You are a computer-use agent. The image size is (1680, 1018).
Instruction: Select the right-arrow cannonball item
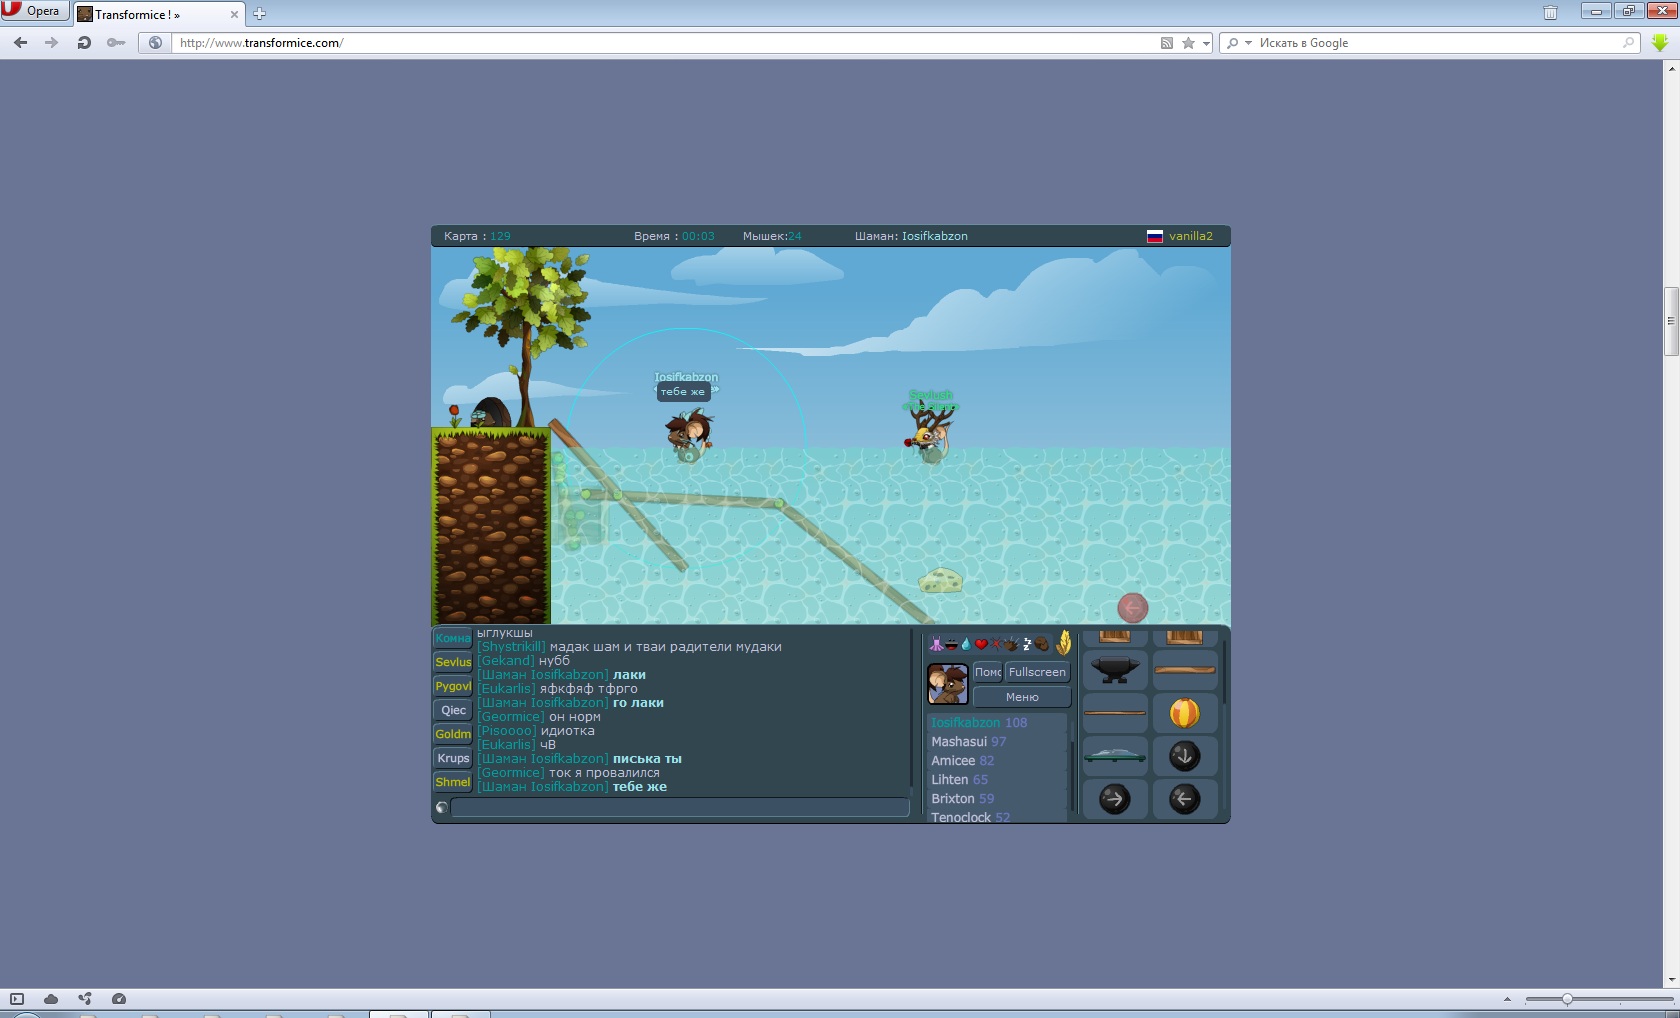pyautogui.click(x=1115, y=799)
